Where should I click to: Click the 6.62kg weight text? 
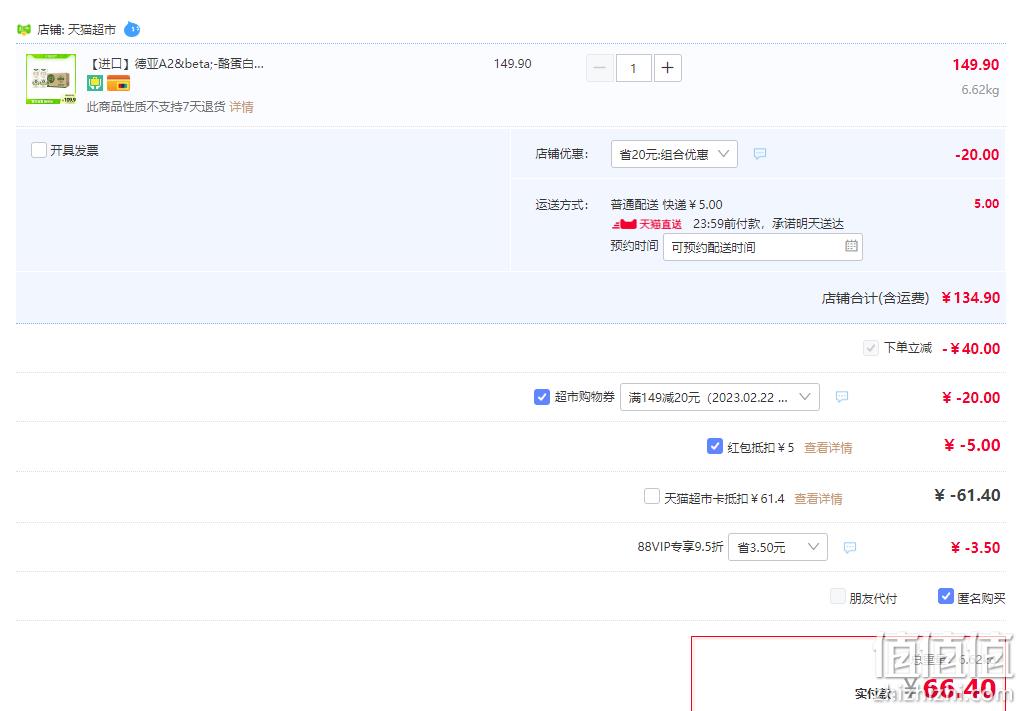coord(980,89)
